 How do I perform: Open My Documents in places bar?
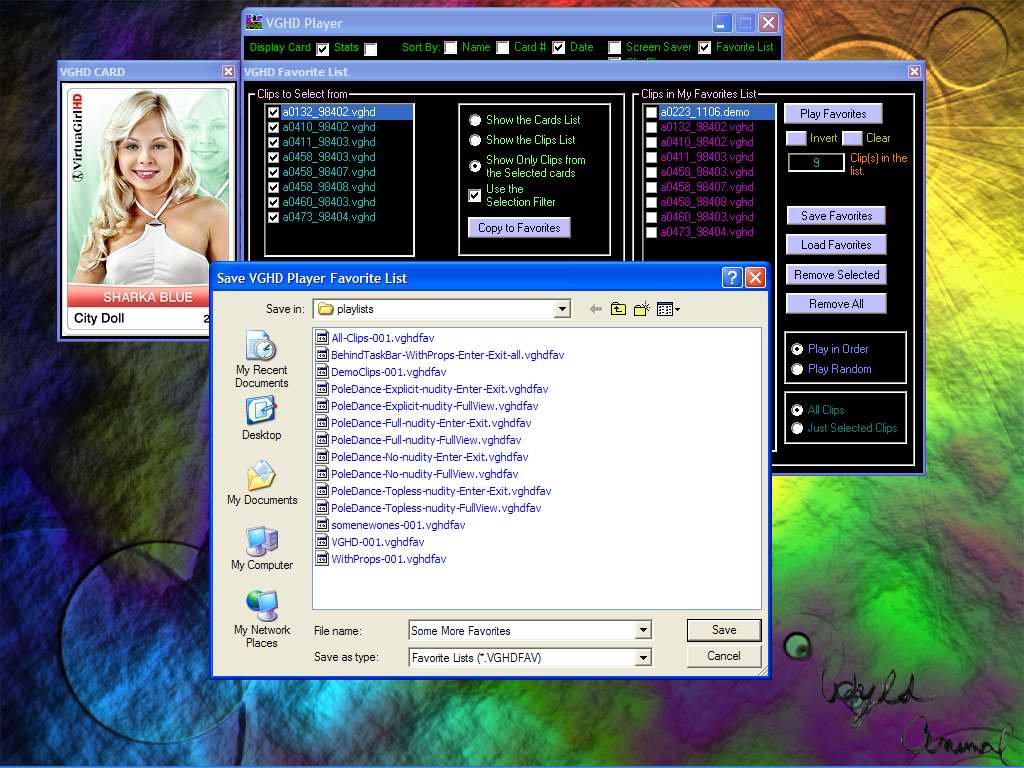[261, 482]
